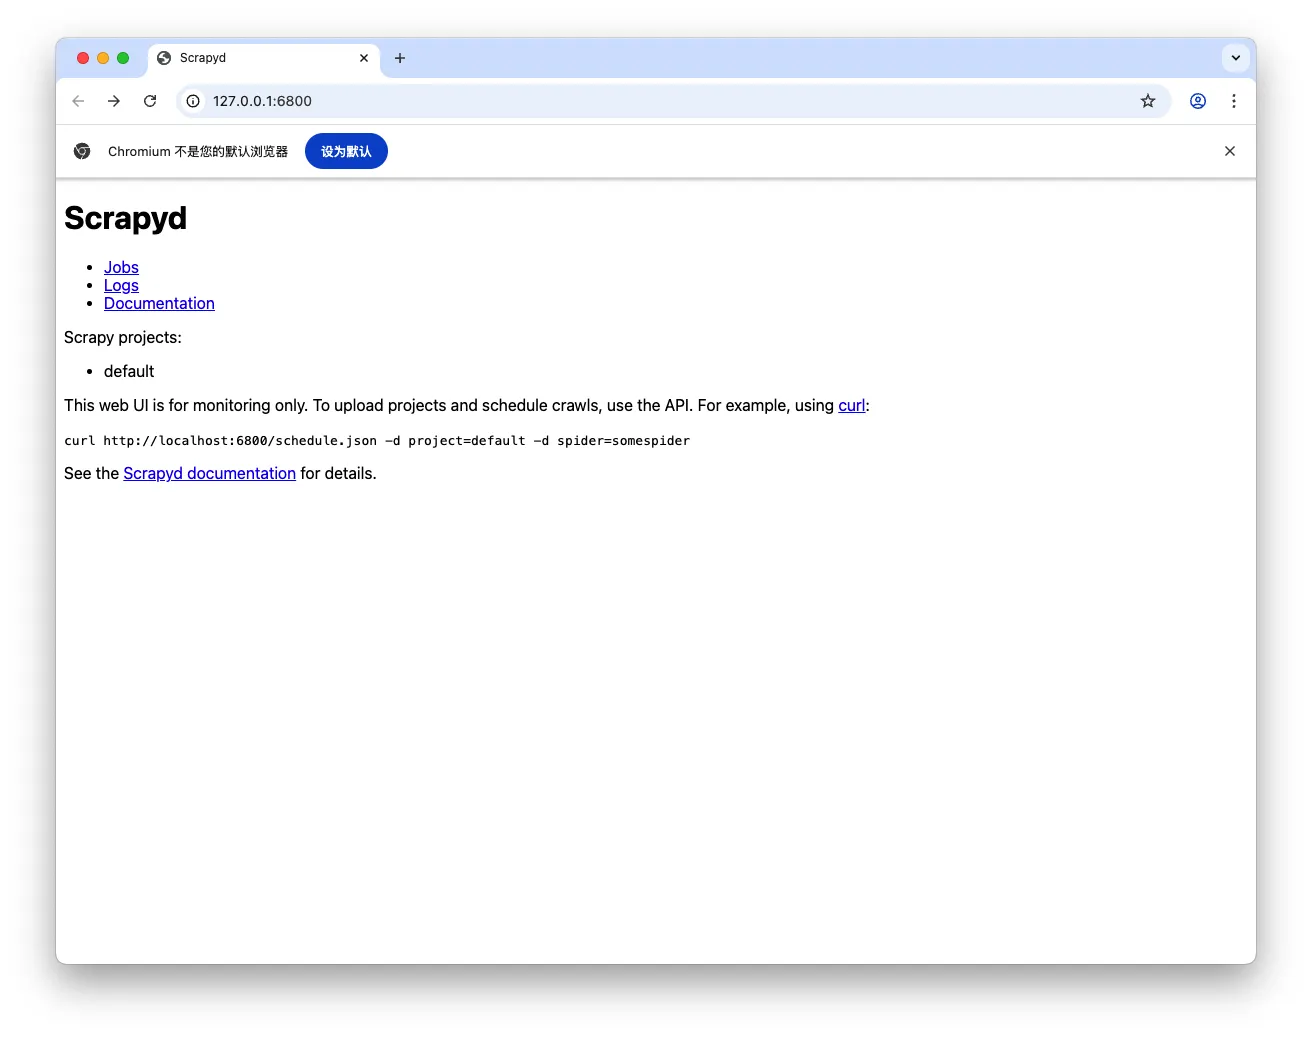
Task: Follow the curl hyperlink
Action: 851,405
